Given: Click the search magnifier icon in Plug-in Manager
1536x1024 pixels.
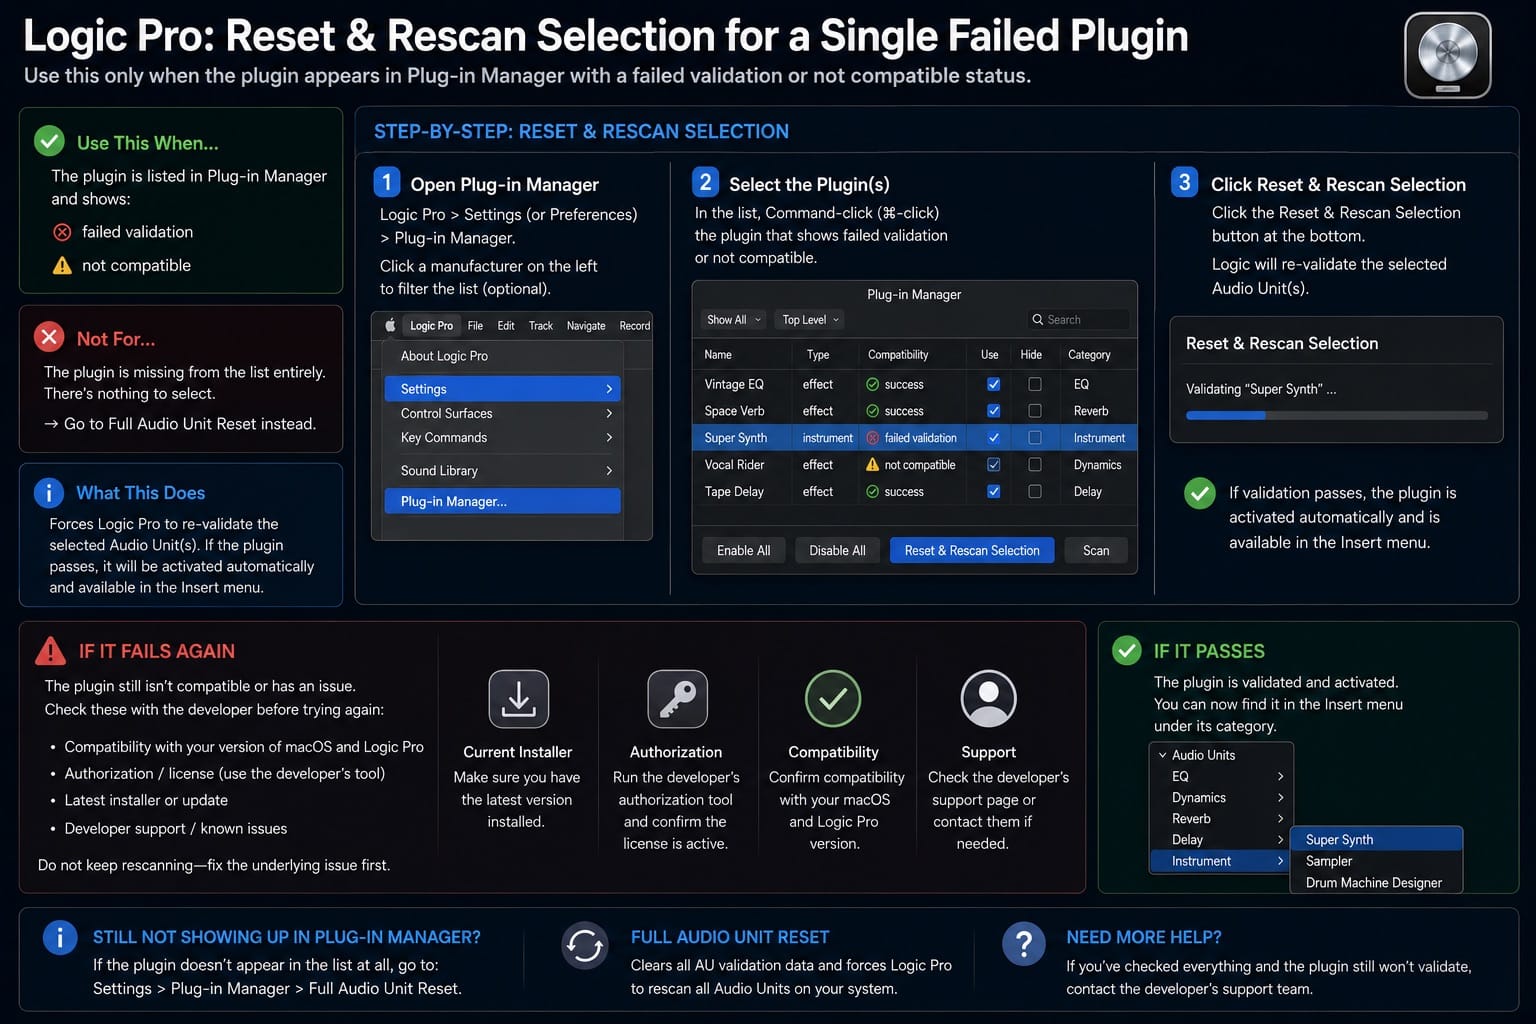Looking at the screenshot, I should pos(1037,320).
